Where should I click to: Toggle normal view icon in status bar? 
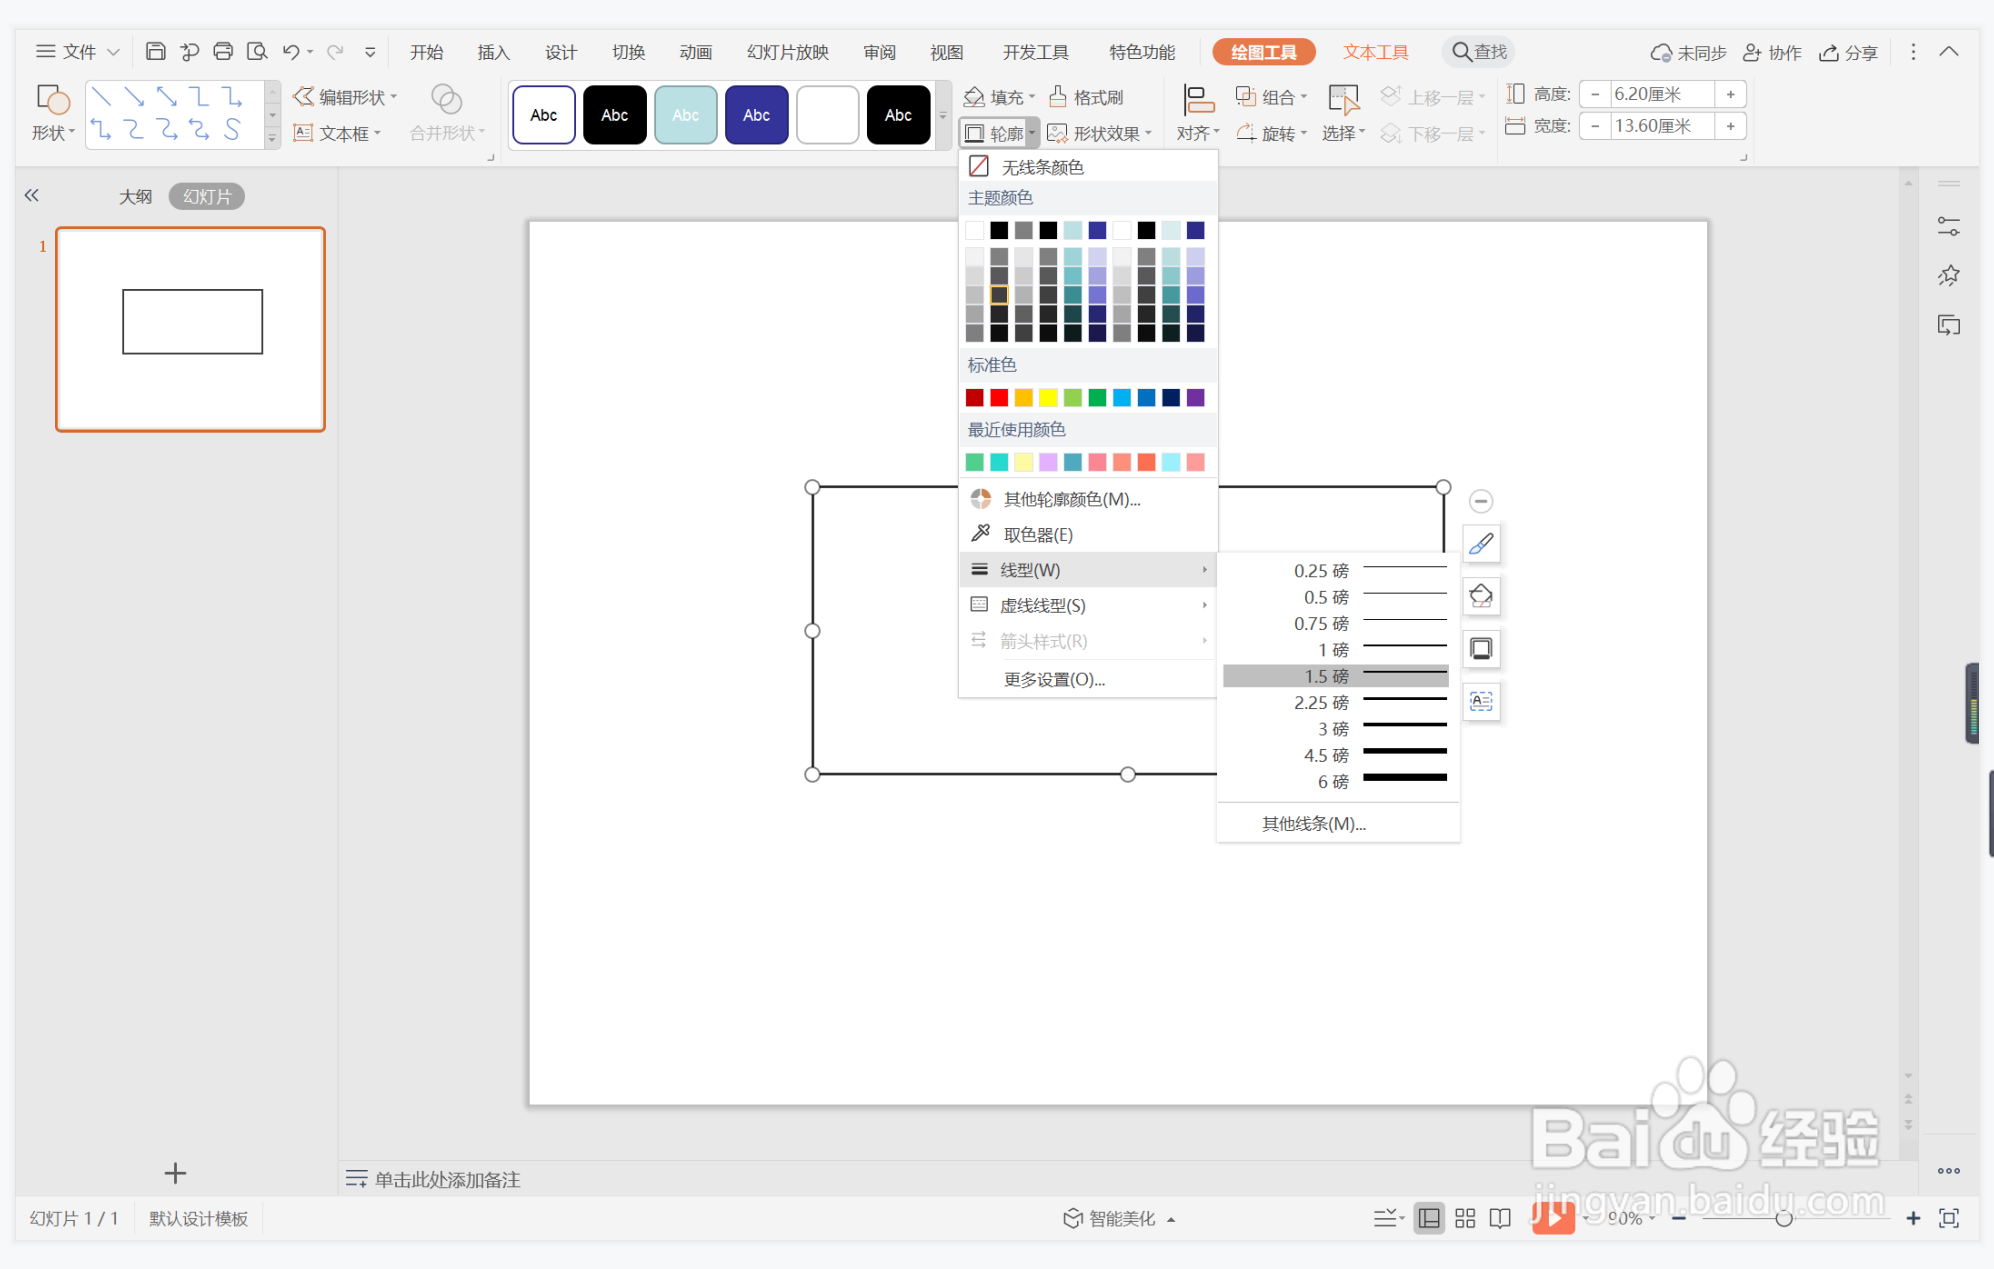[1429, 1217]
